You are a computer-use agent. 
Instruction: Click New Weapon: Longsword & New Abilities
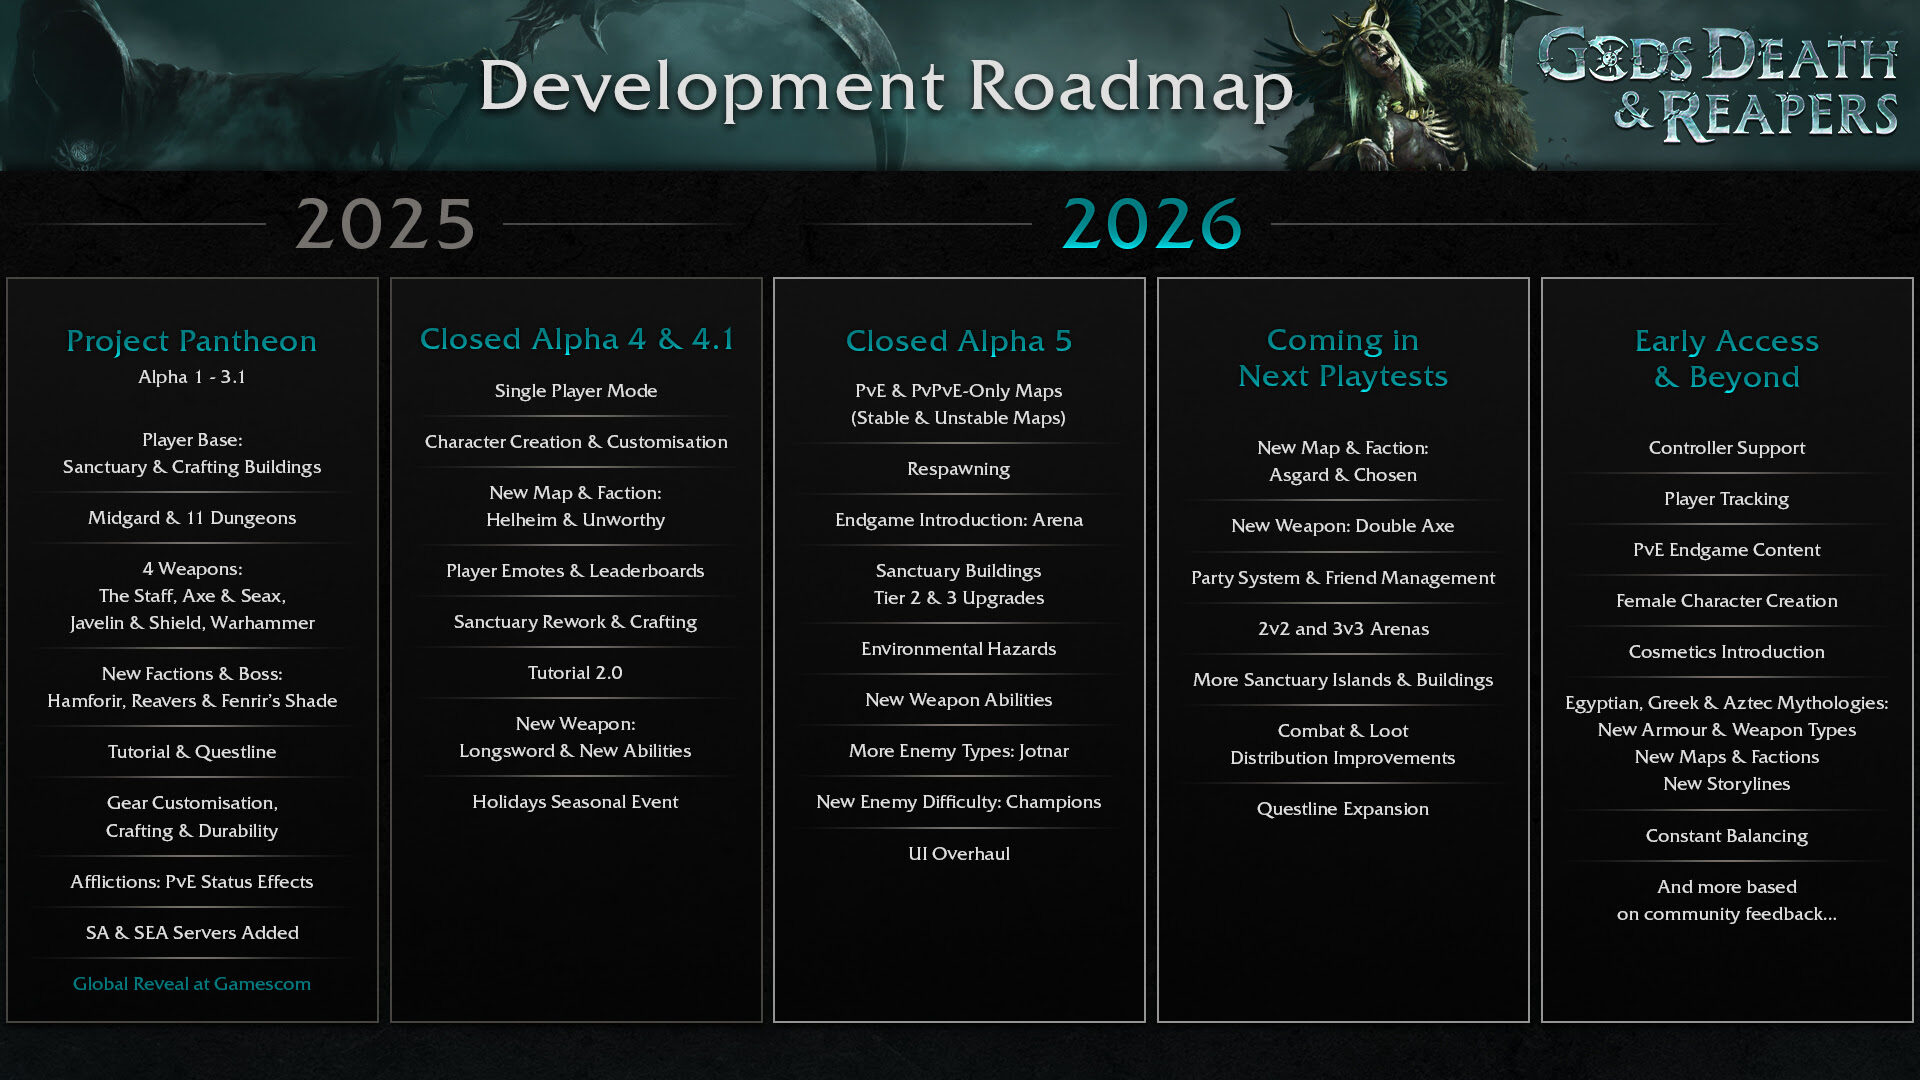click(576, 738)
